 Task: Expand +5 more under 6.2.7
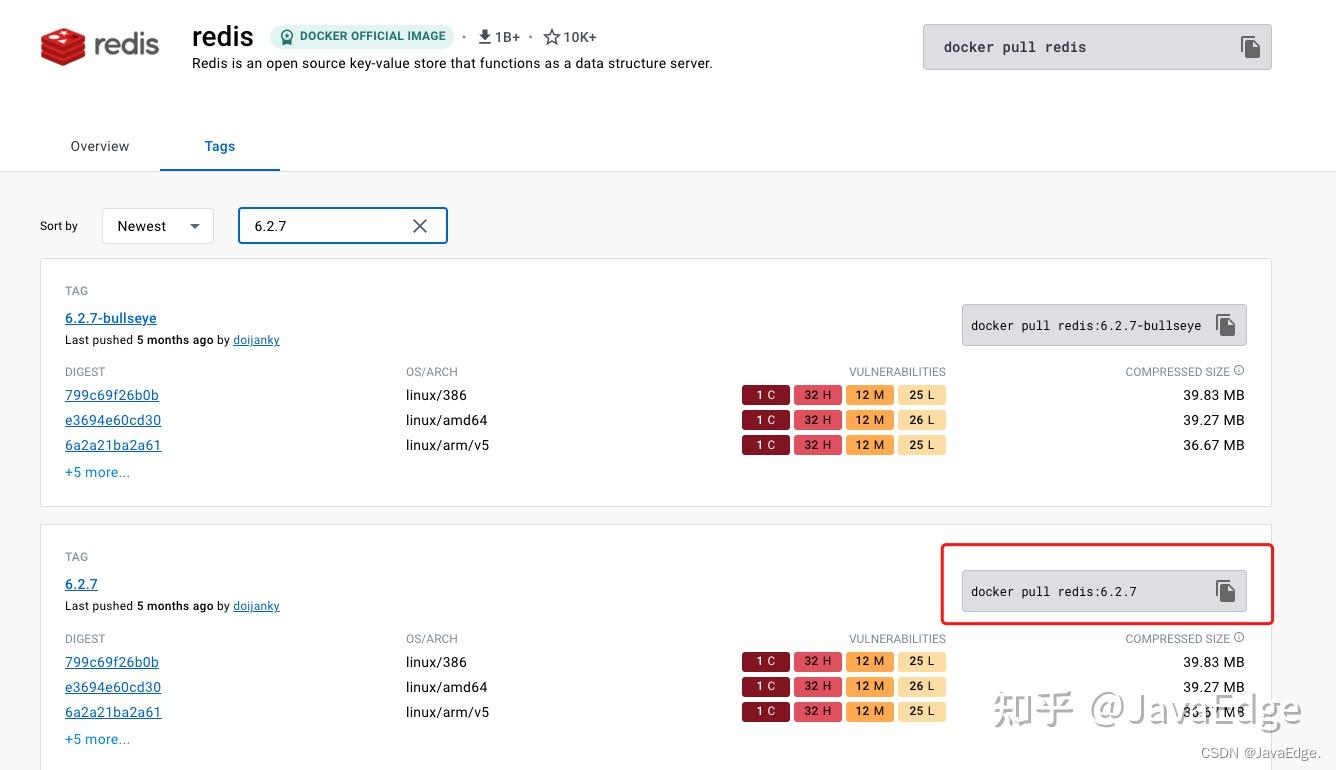point(97,739)
